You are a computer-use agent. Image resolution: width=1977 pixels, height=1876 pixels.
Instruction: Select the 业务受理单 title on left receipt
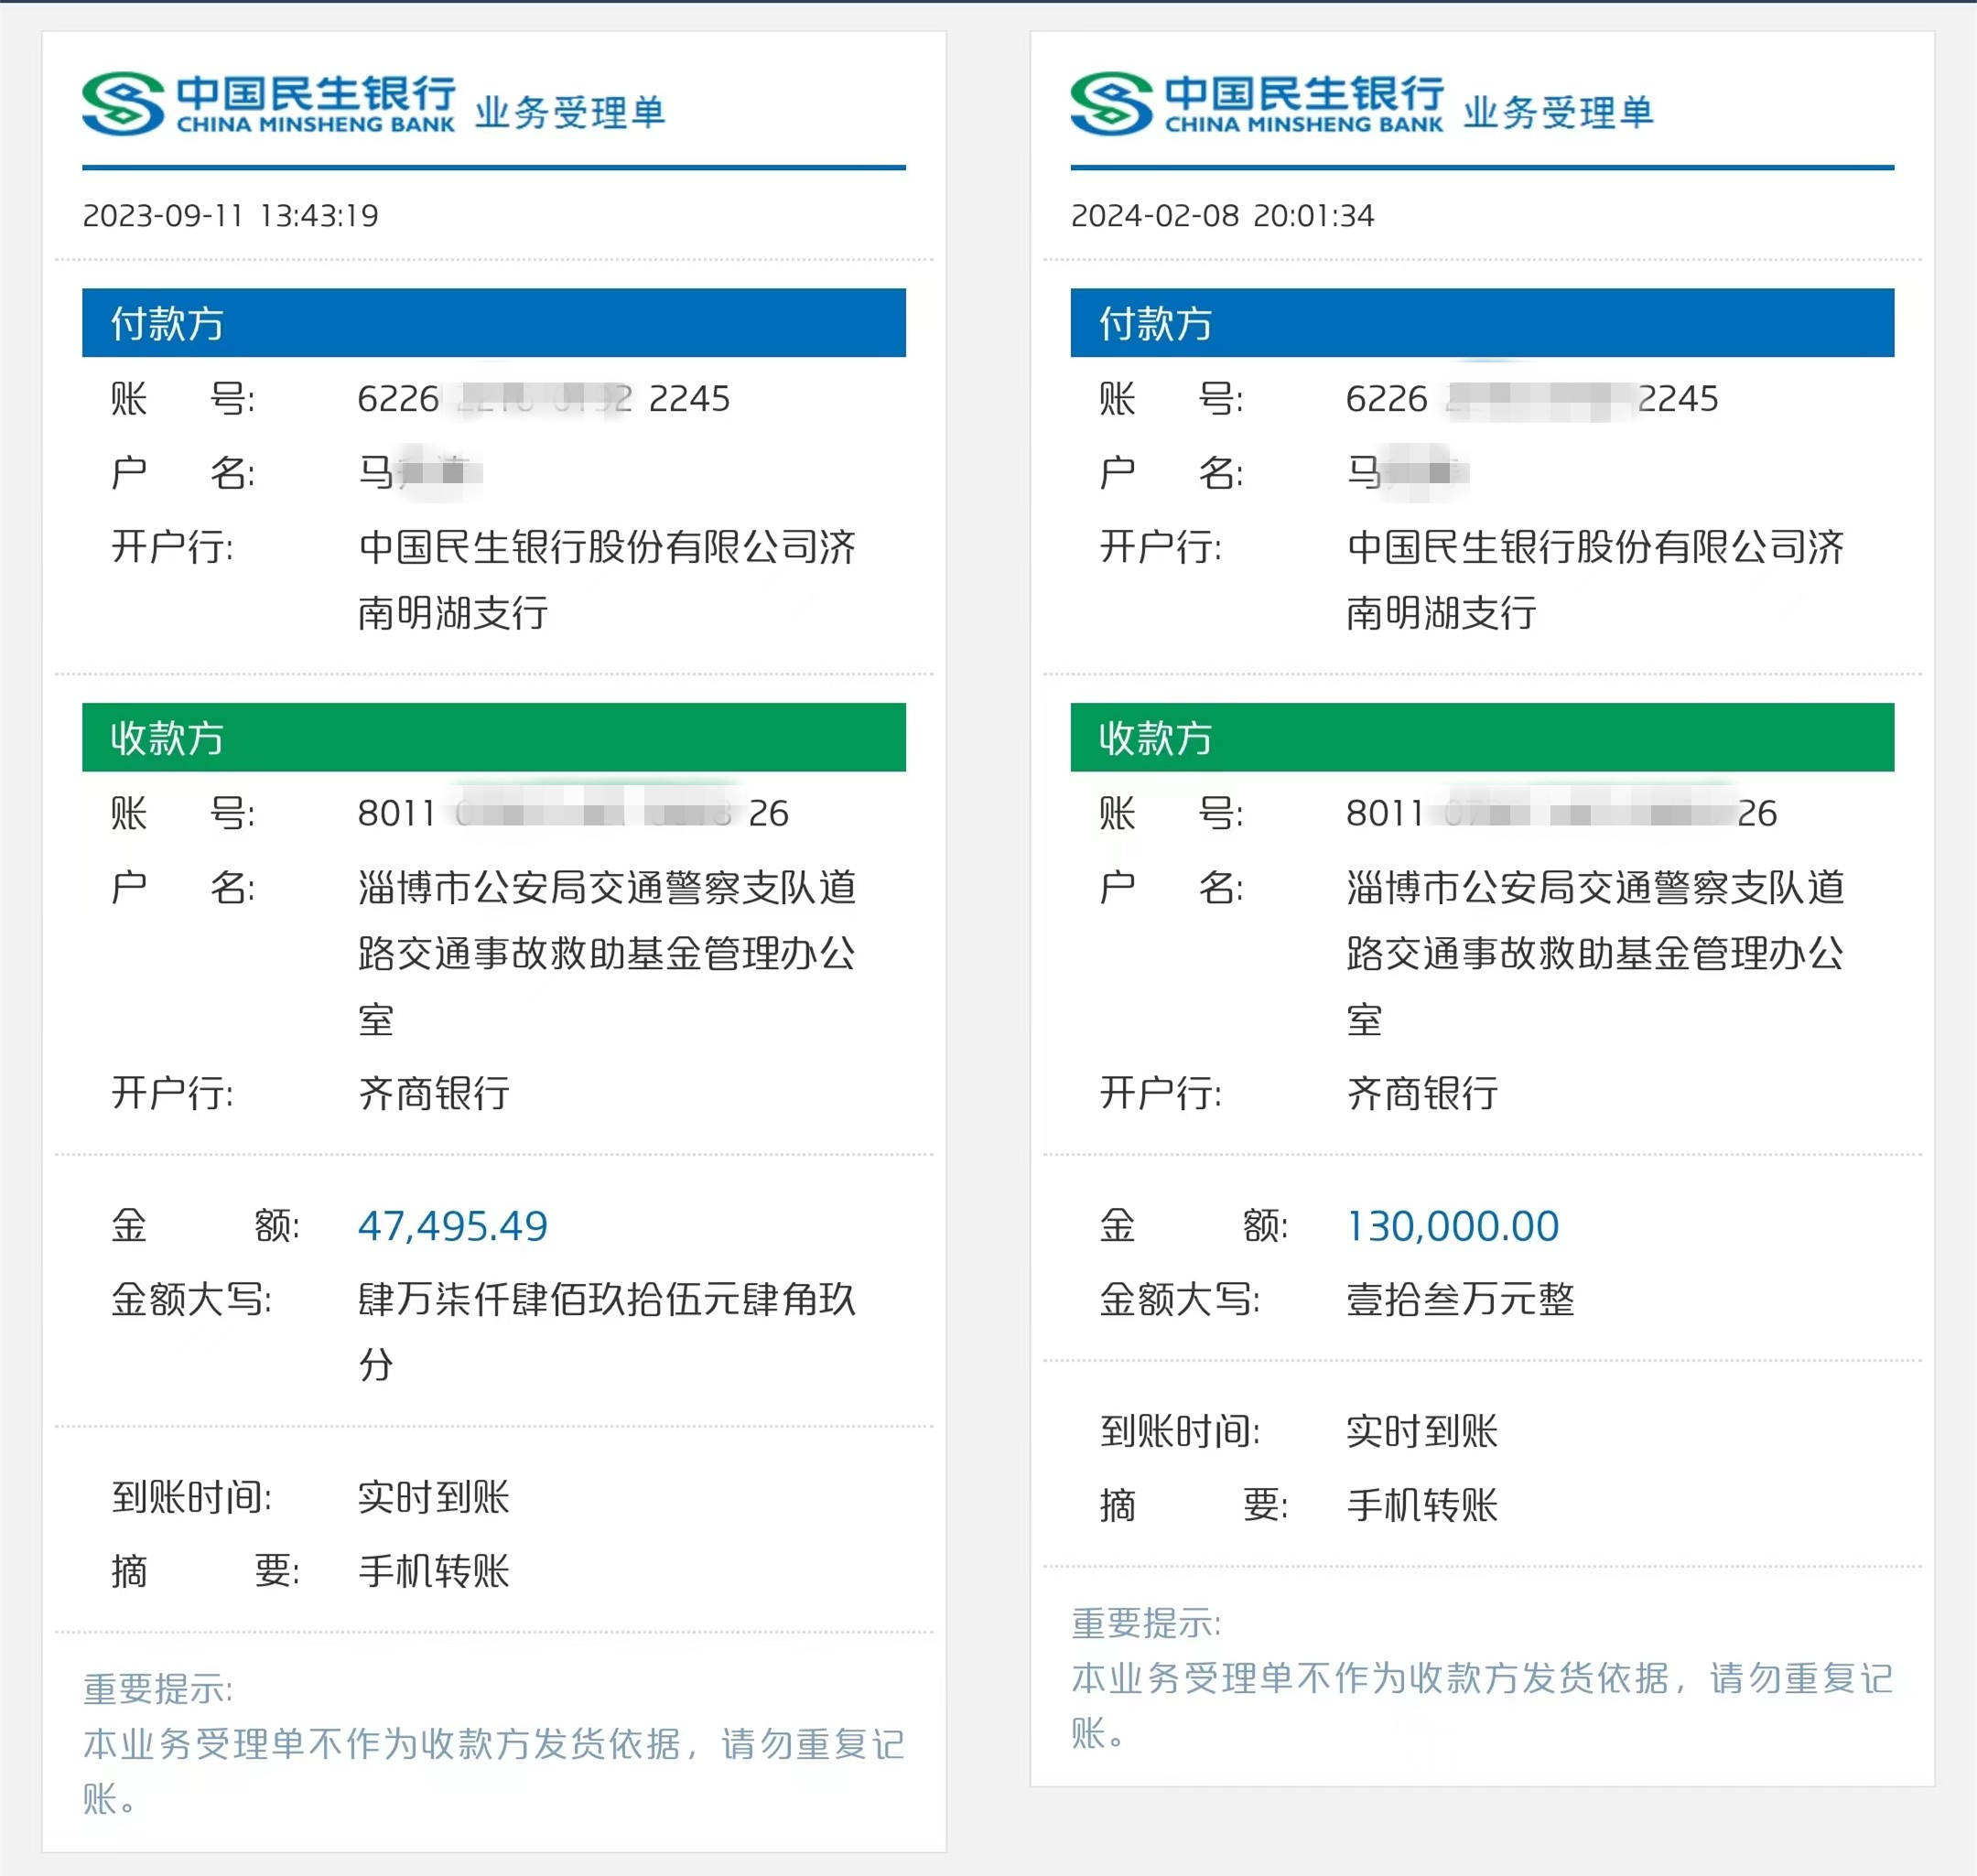(x=570, y=112)
